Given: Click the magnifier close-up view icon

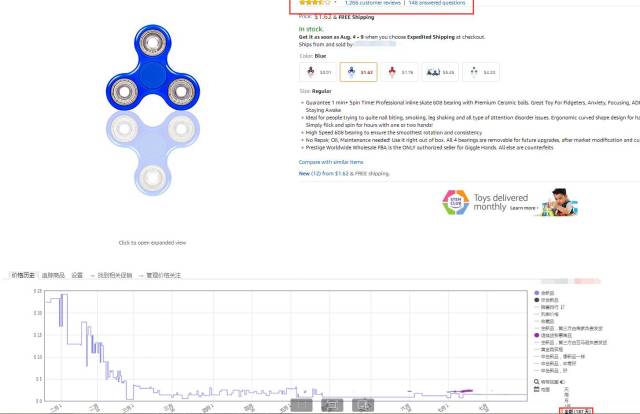Looking at the screenshot, I should tap(537, 382).
